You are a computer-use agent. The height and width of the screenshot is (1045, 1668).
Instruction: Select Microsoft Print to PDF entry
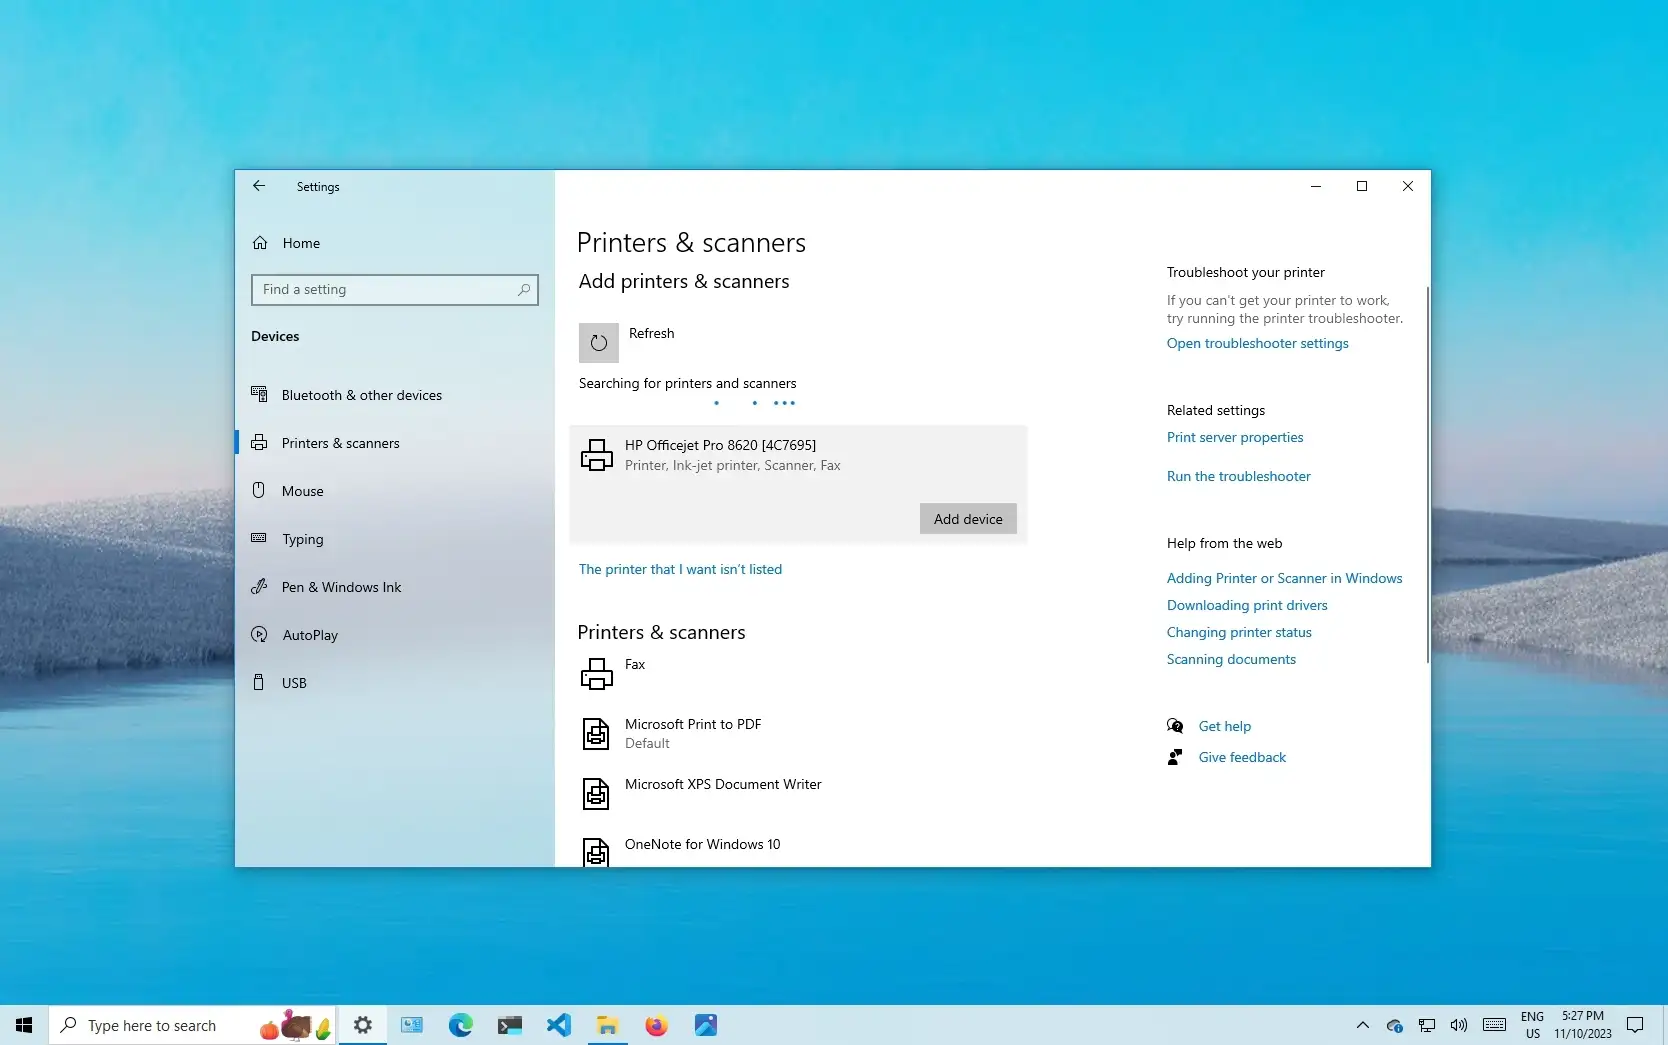pos(798,734)
